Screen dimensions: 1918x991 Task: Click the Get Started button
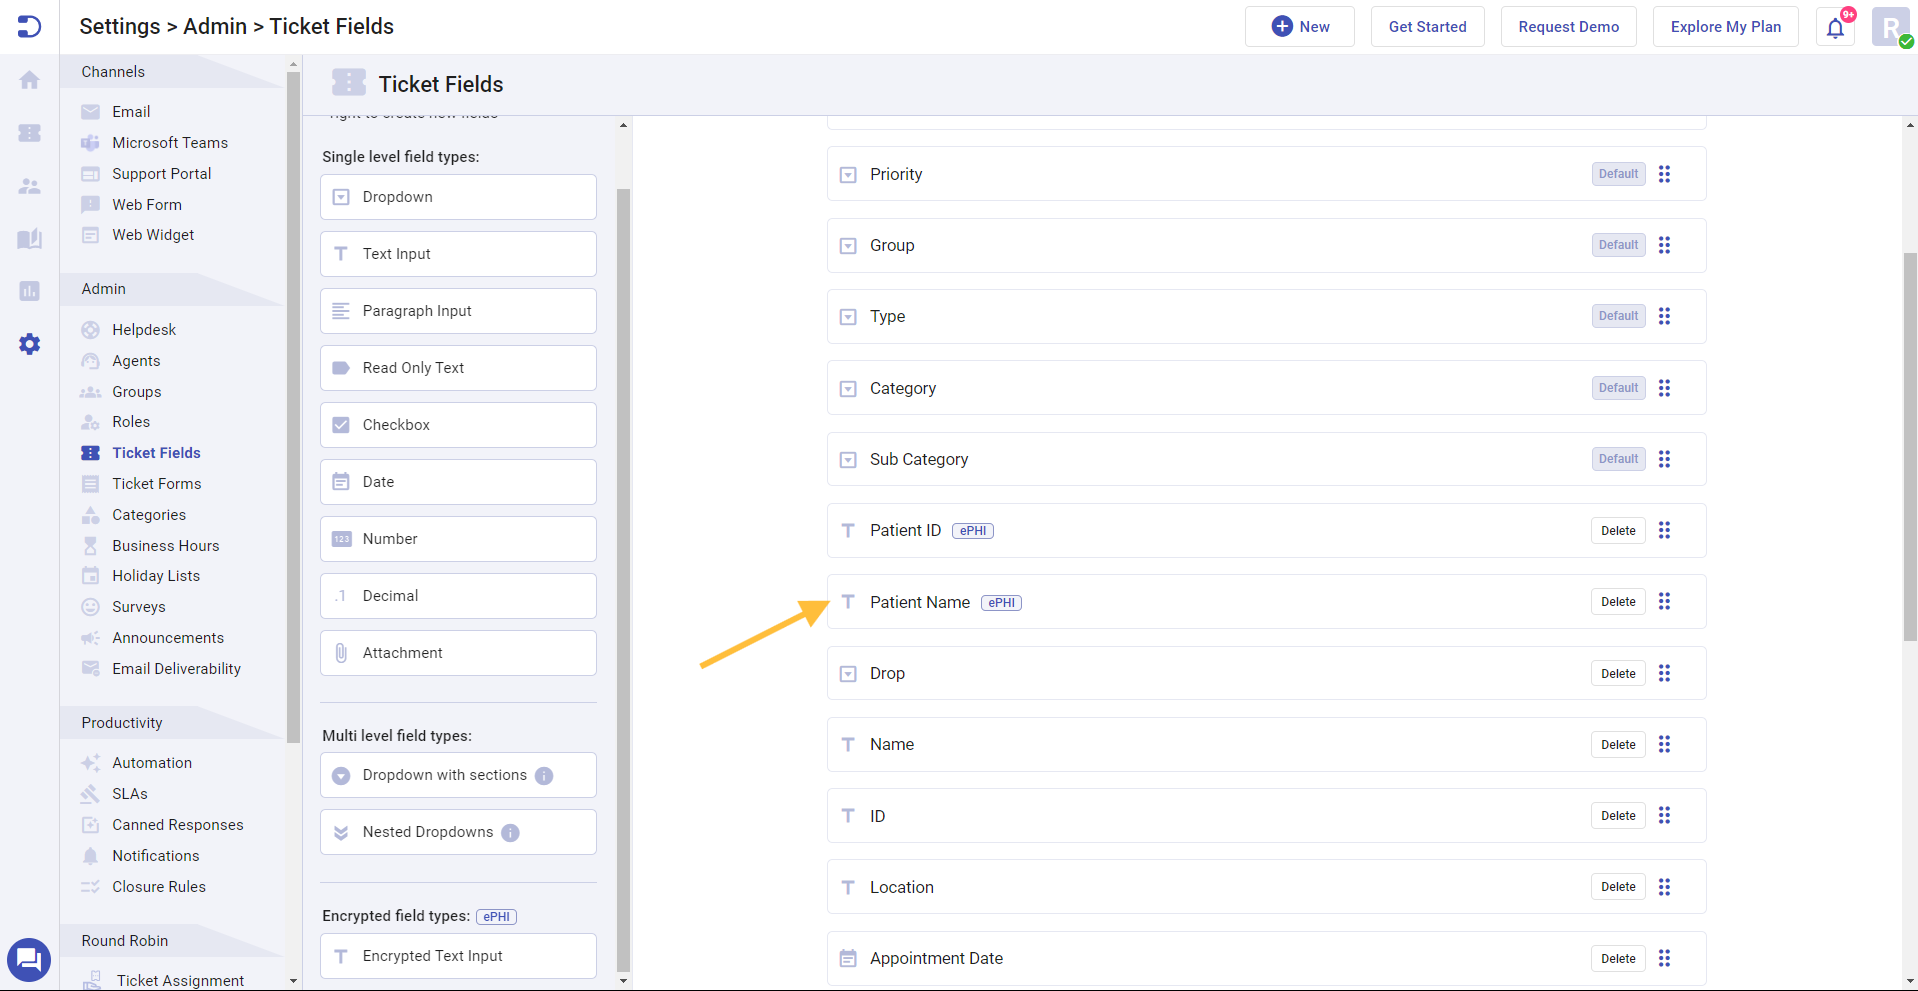pyautogui.click(x=1427, y=26)
